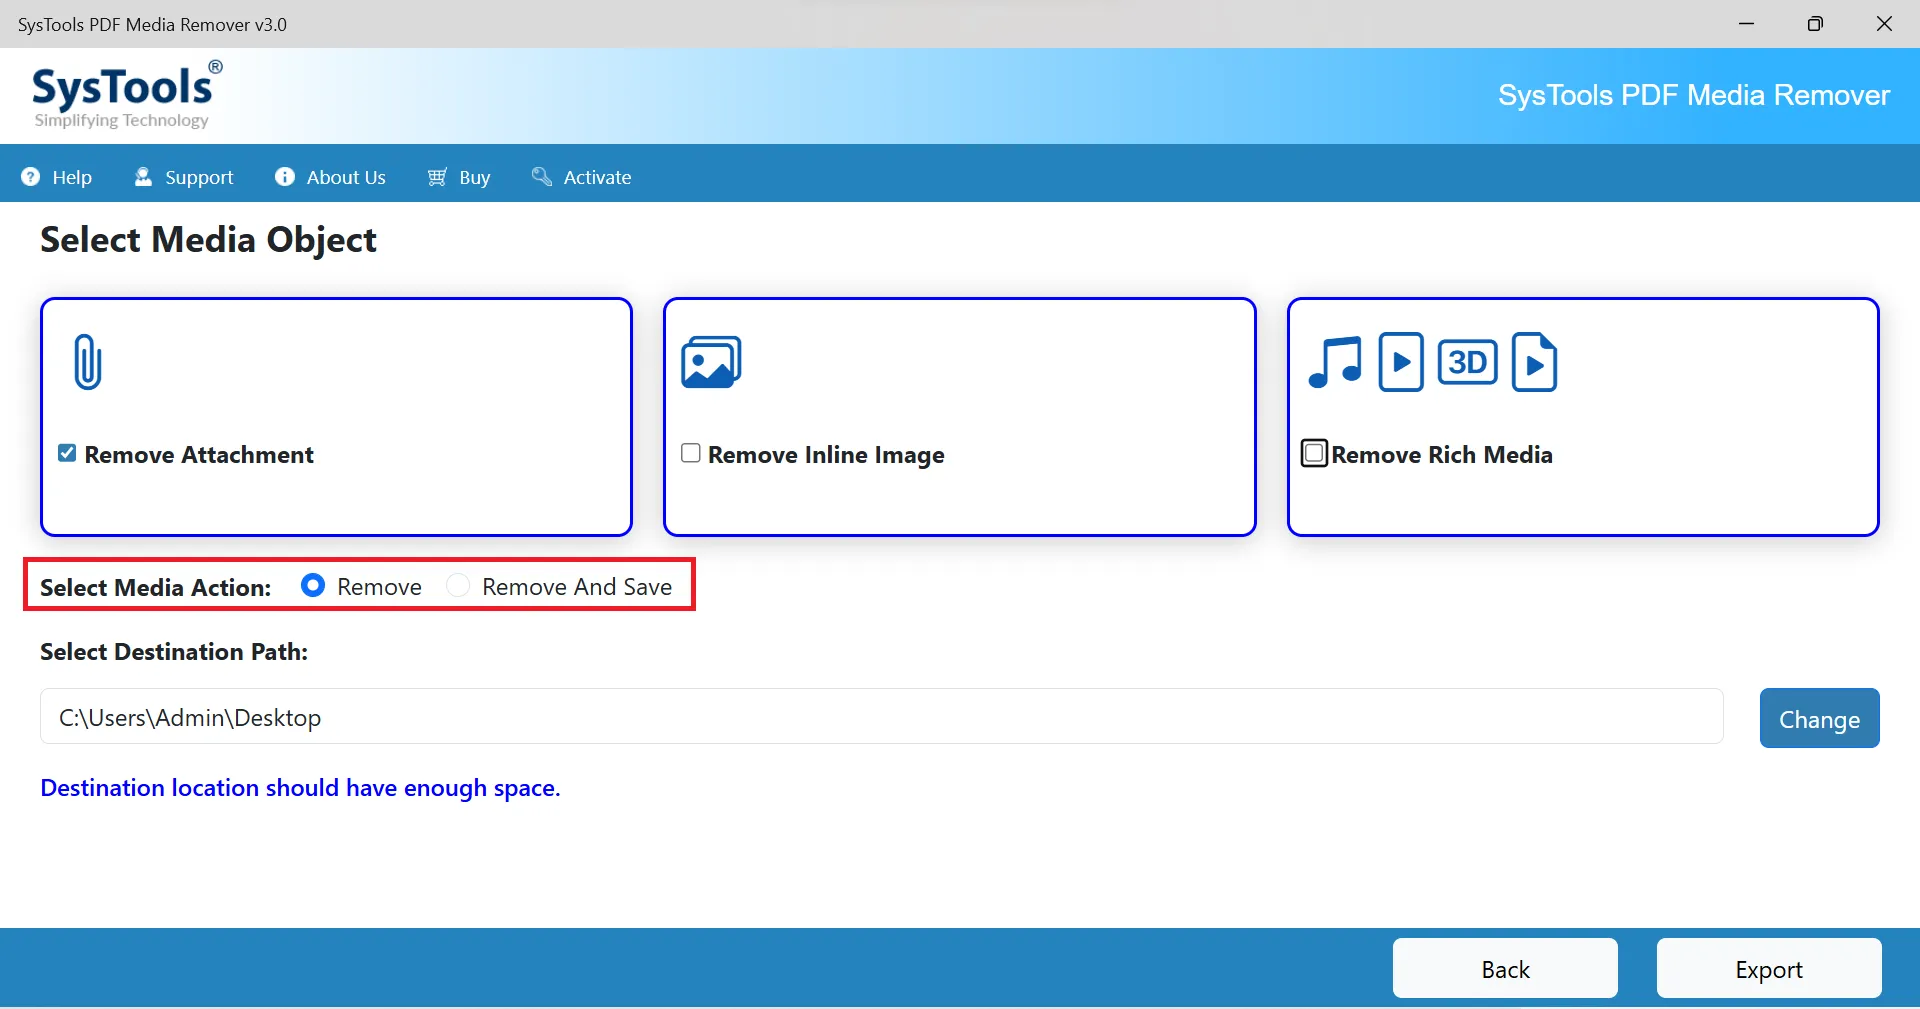
Task: Click the Buy shopping cart icon
Action: (437, 177)
